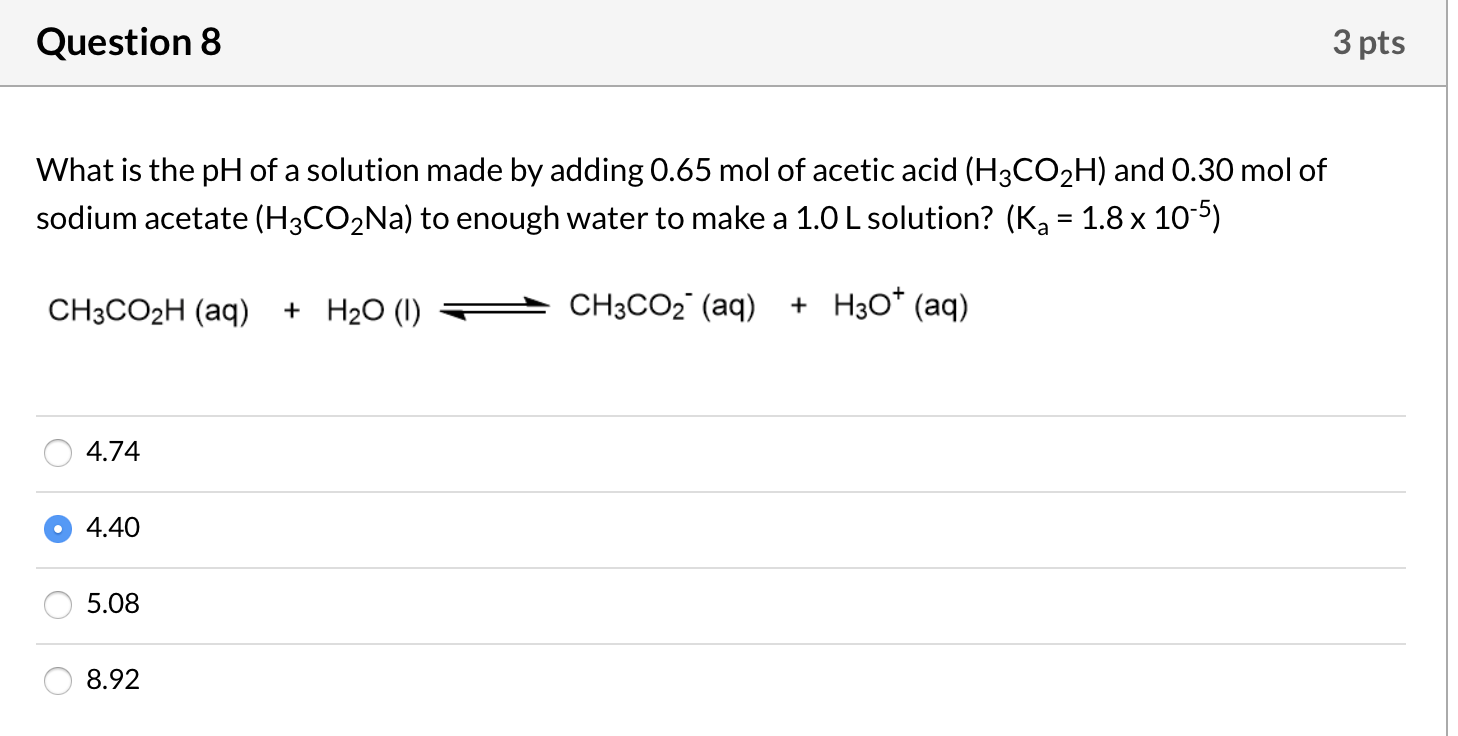Screen dimensions: 1458x736
Task: Click the gray header bar of Question 8
Action: tap(700, 42)
